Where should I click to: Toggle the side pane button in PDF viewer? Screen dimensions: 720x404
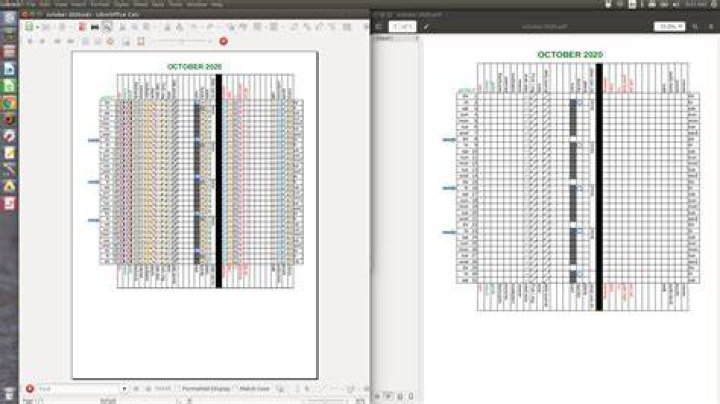click(379, 27)
